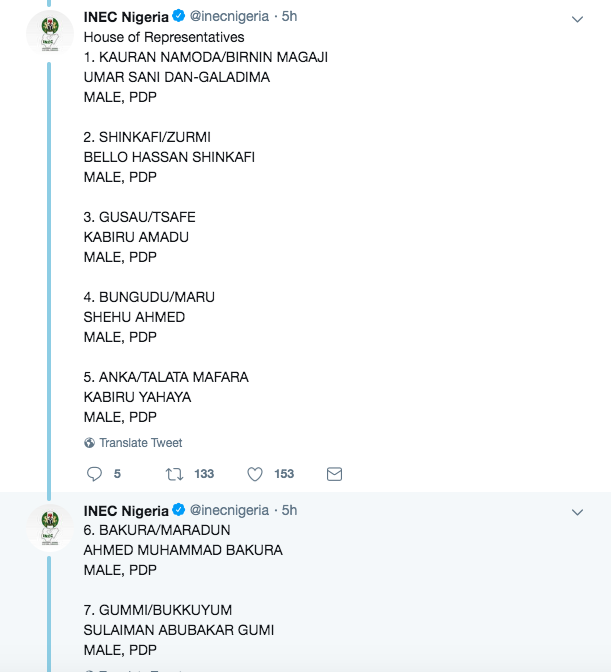Open the INEC avatar on the first tweet
The height and width of the screenshot is (672, 611).
pos(50,34)
